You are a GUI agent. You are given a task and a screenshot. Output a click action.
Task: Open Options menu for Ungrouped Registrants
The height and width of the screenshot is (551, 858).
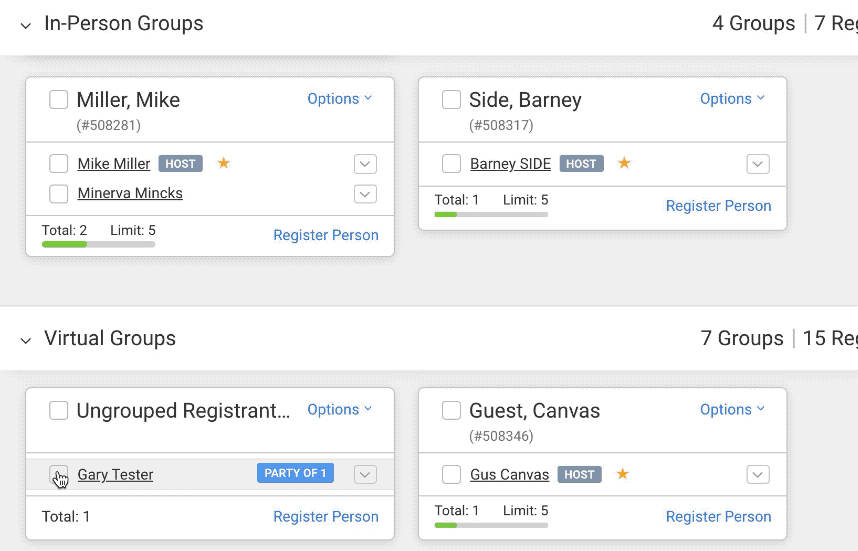339,410
